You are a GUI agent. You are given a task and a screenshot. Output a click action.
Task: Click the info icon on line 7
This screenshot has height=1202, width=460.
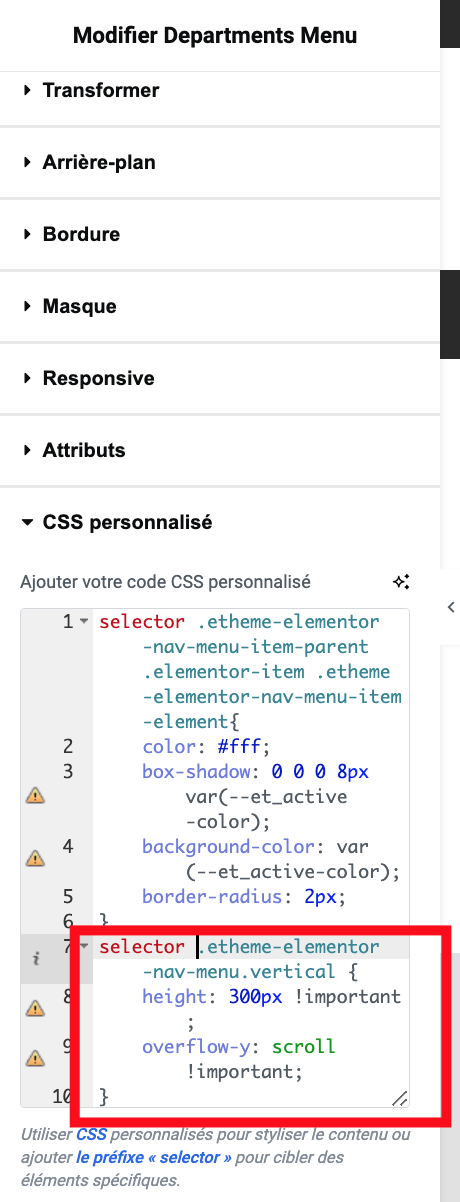[35, 958]
